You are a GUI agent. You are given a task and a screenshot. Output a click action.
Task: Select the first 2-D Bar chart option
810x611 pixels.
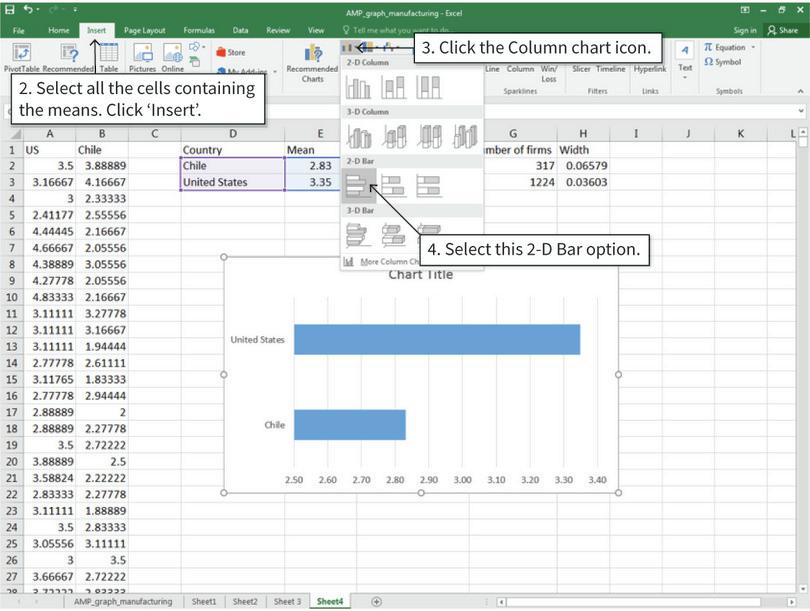[355, 184]
